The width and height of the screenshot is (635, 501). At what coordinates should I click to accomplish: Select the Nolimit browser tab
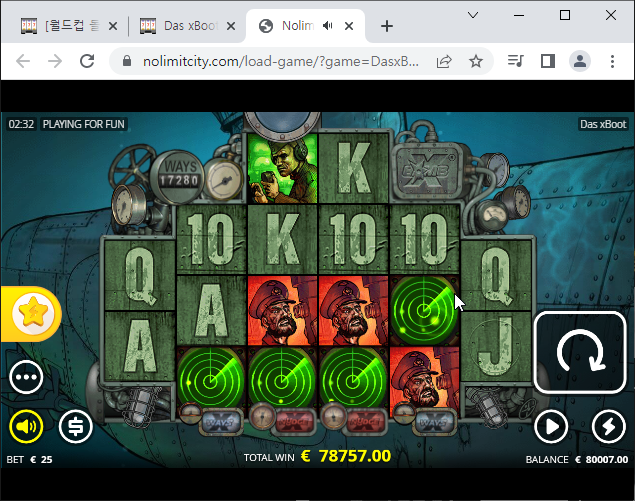(300, 26)
